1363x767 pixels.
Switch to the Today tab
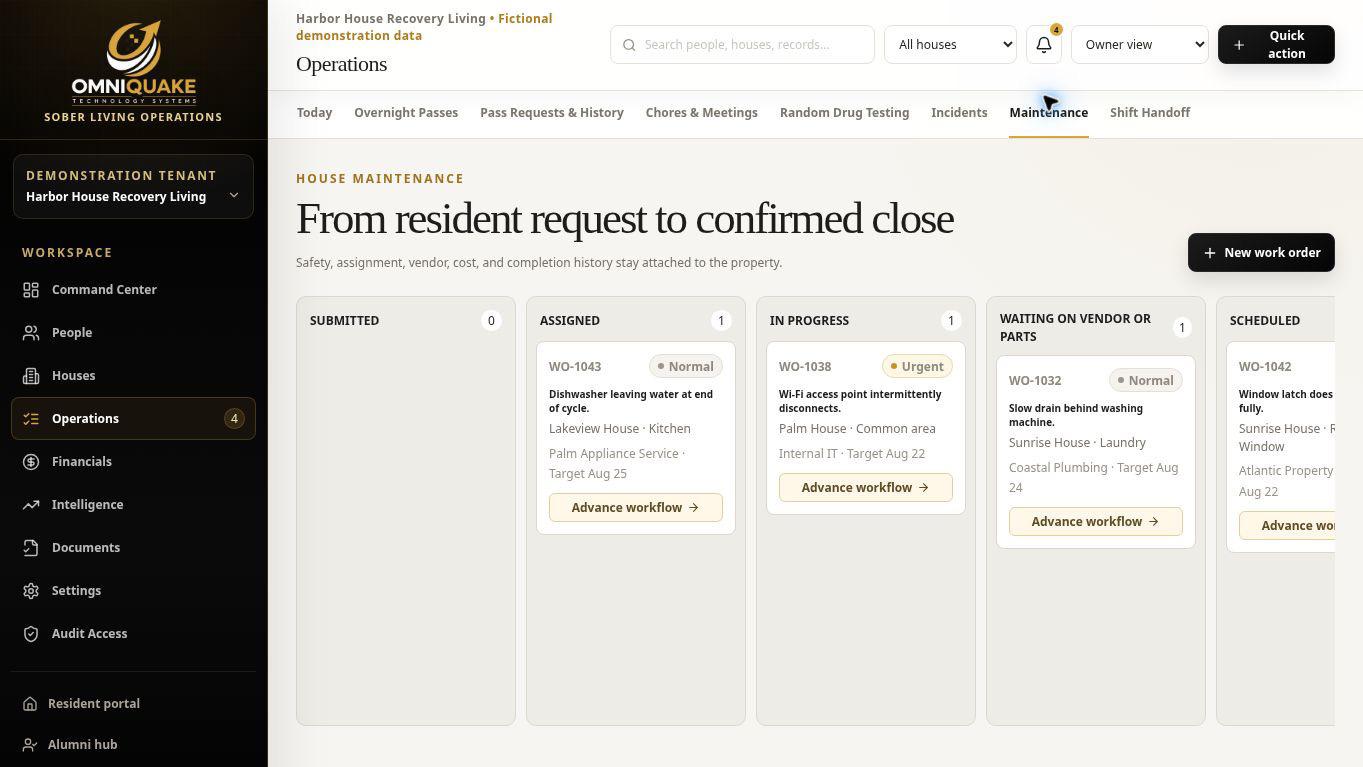click(x=314, y=113)
